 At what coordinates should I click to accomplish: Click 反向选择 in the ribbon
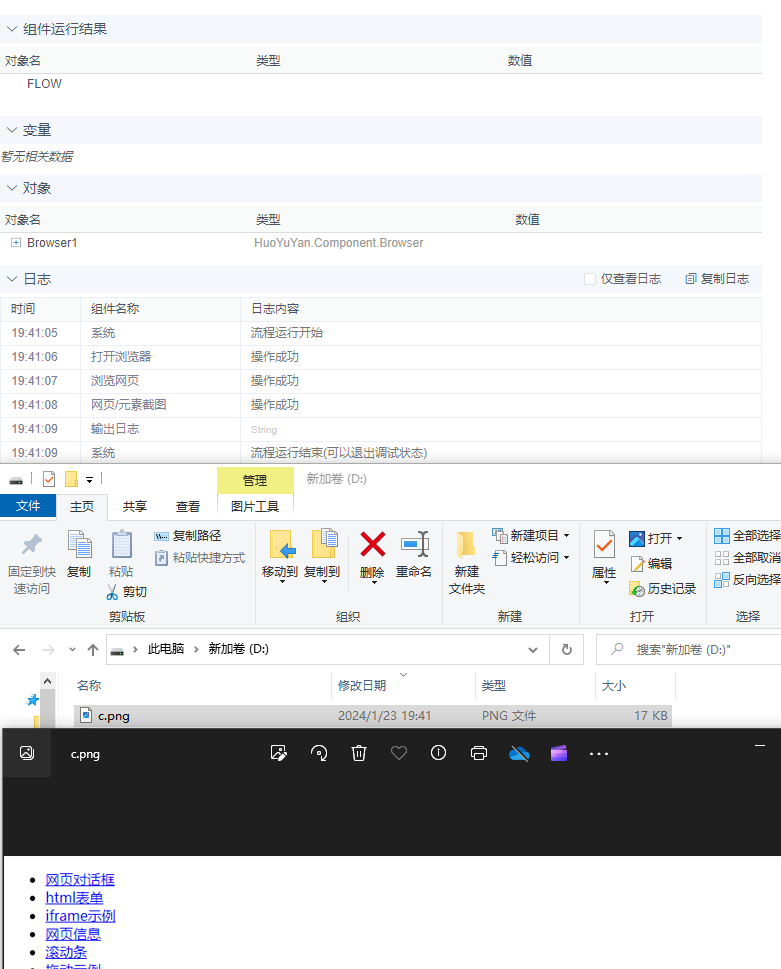coord(747,580)
